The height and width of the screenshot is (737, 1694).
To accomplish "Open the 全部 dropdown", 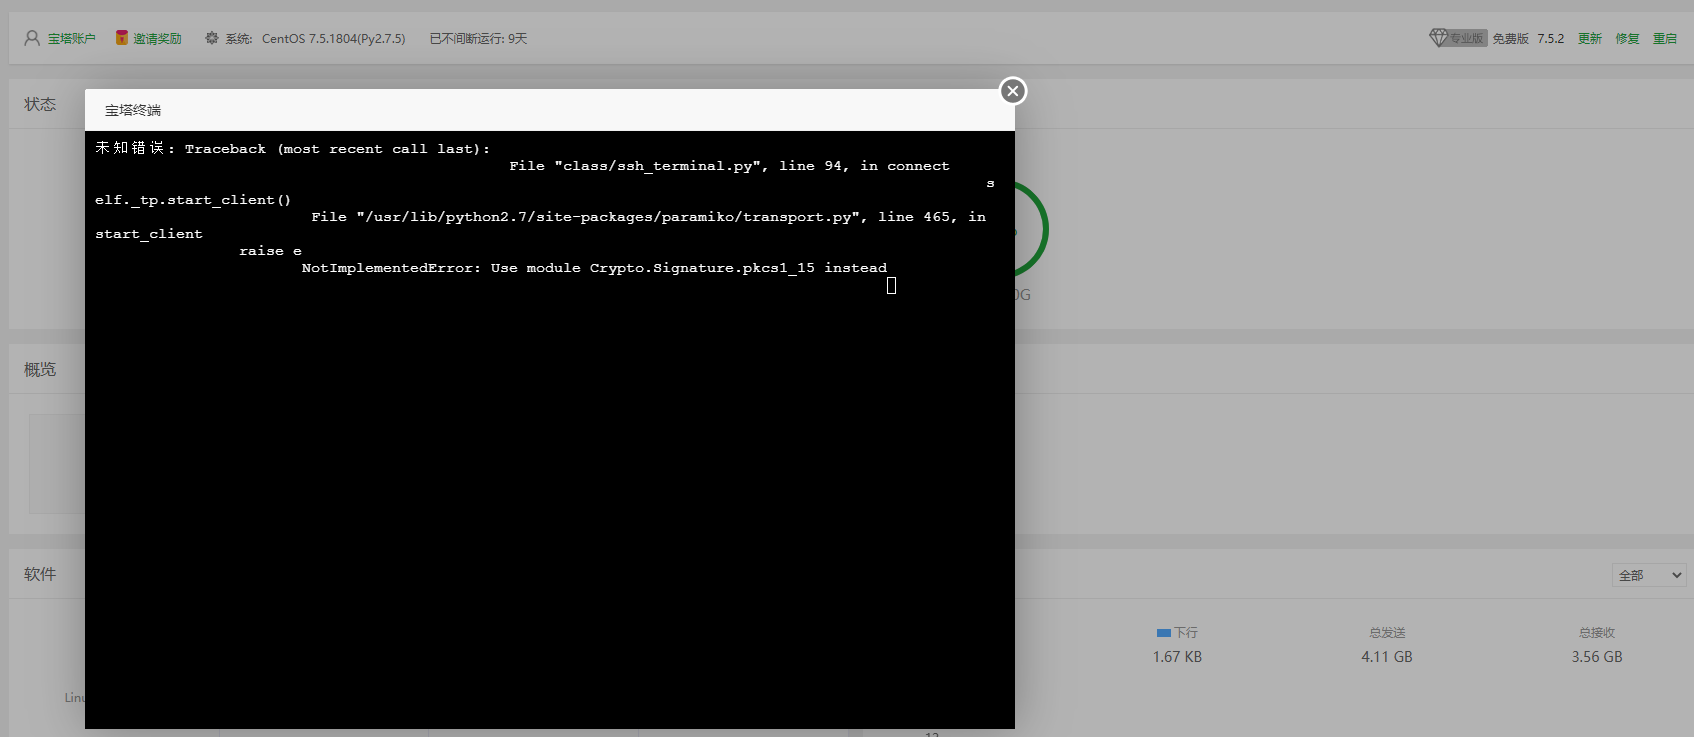I will tap(1649, 575).
